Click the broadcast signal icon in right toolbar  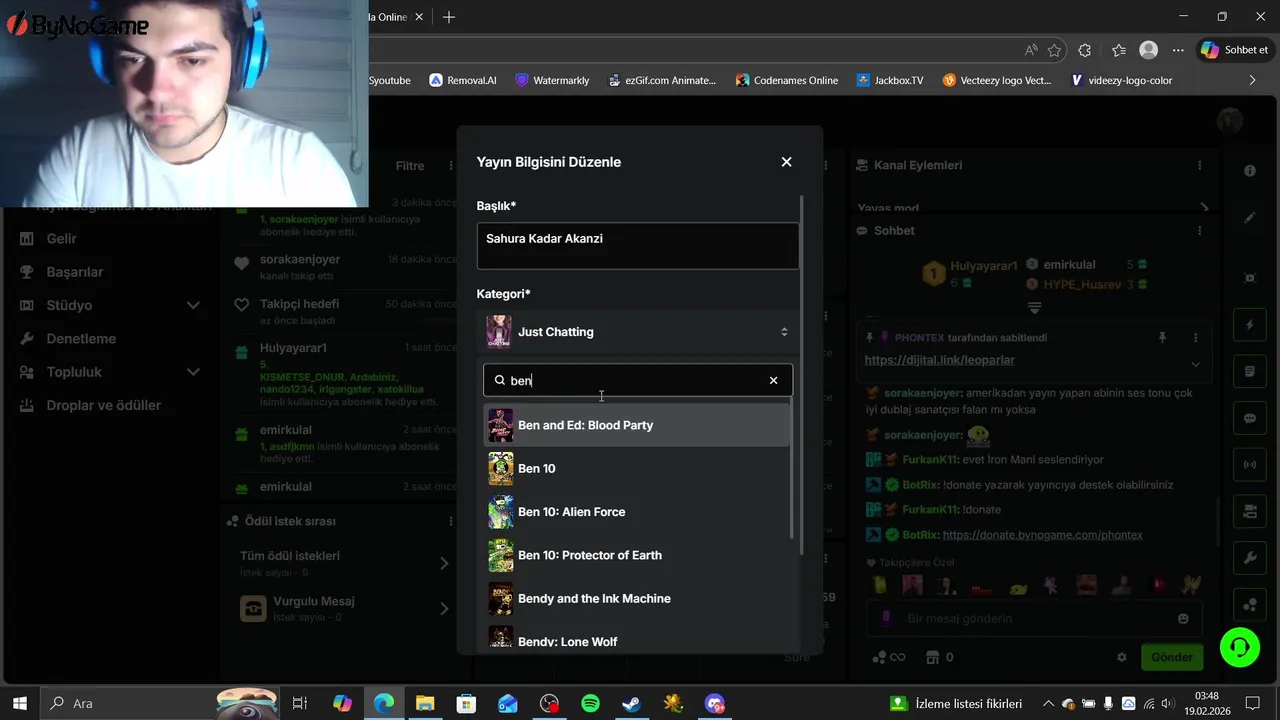[x=1250, y=465]
